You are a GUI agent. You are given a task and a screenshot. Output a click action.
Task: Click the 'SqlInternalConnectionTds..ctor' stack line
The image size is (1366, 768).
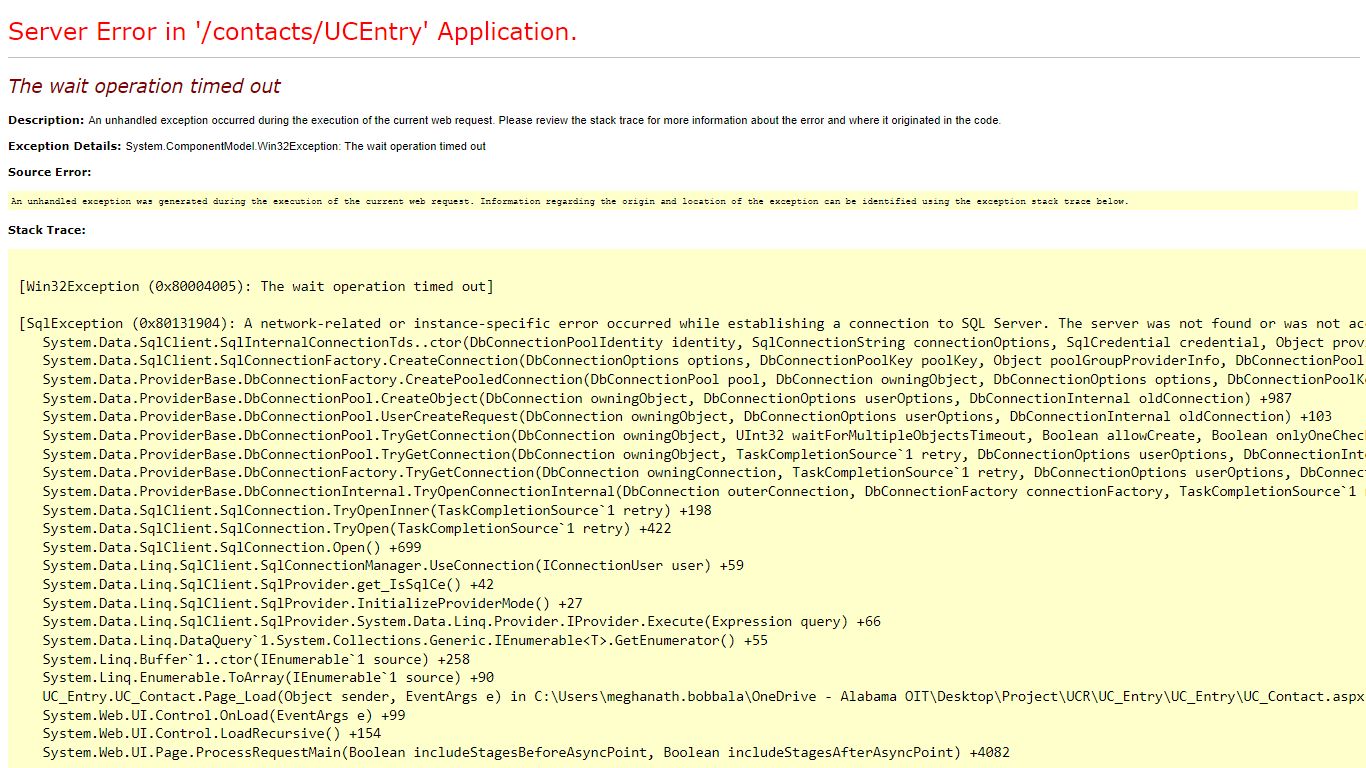(704, 342)
